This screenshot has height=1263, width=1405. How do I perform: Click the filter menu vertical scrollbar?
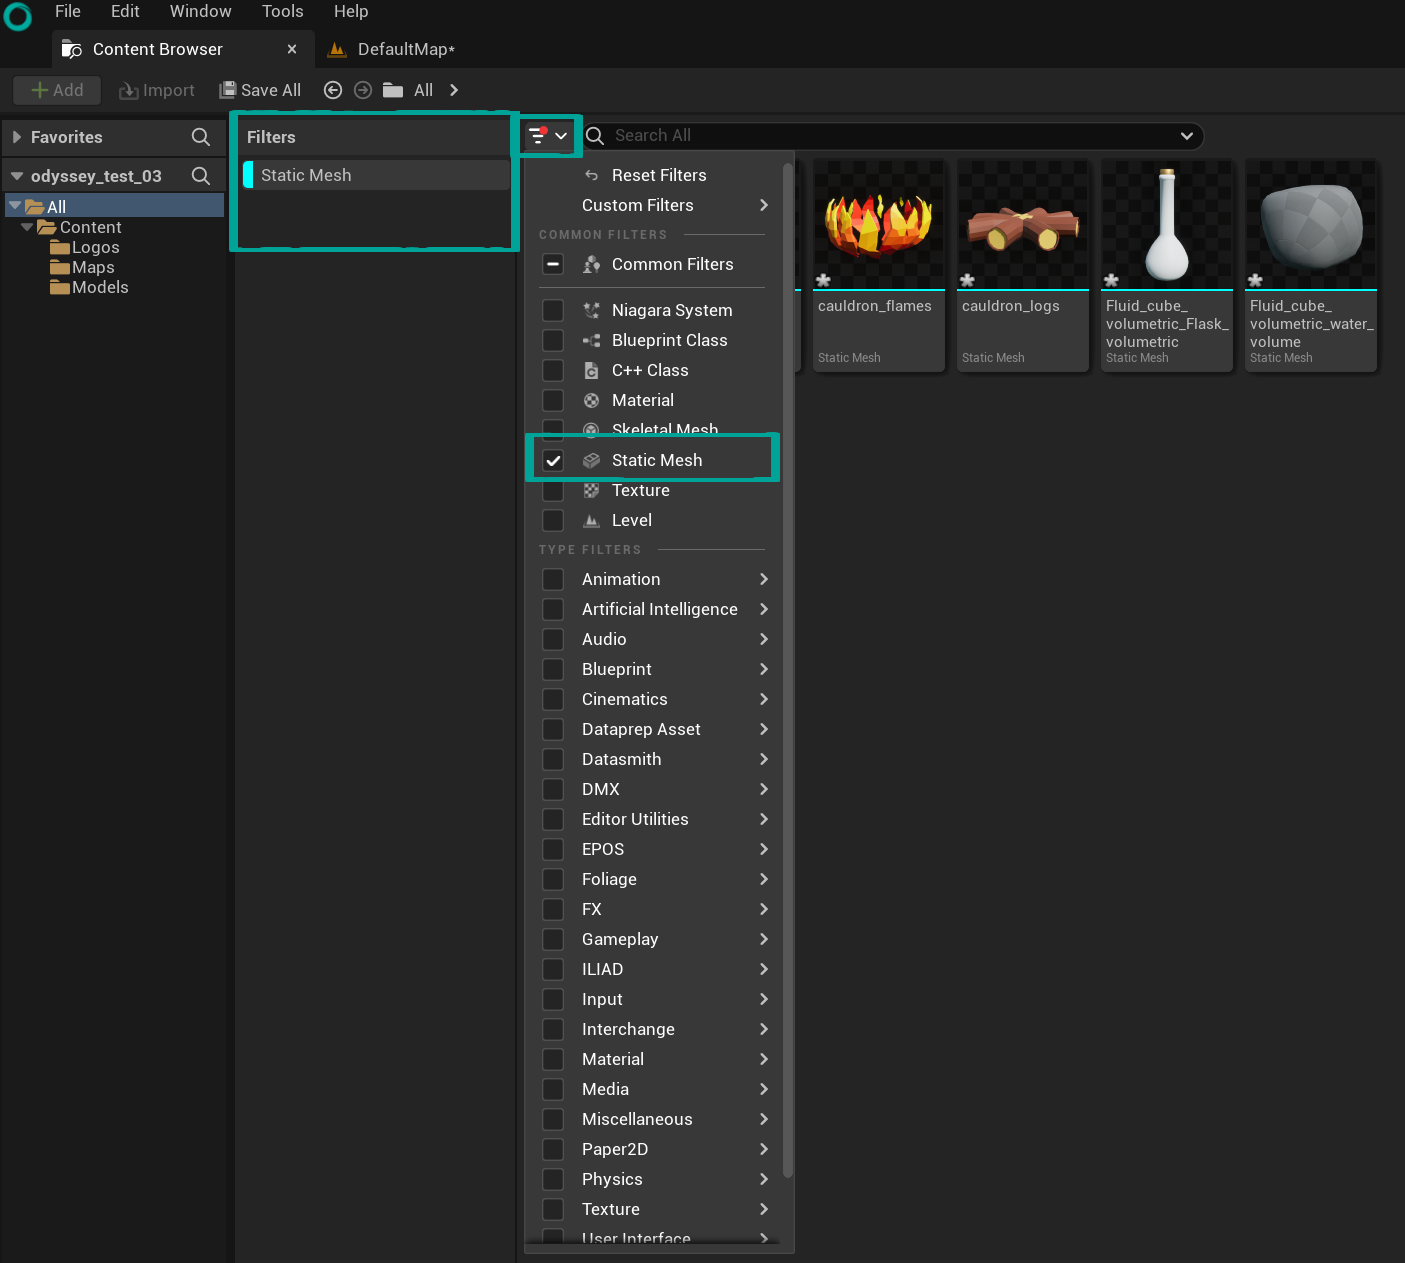[x=788, y=670]
